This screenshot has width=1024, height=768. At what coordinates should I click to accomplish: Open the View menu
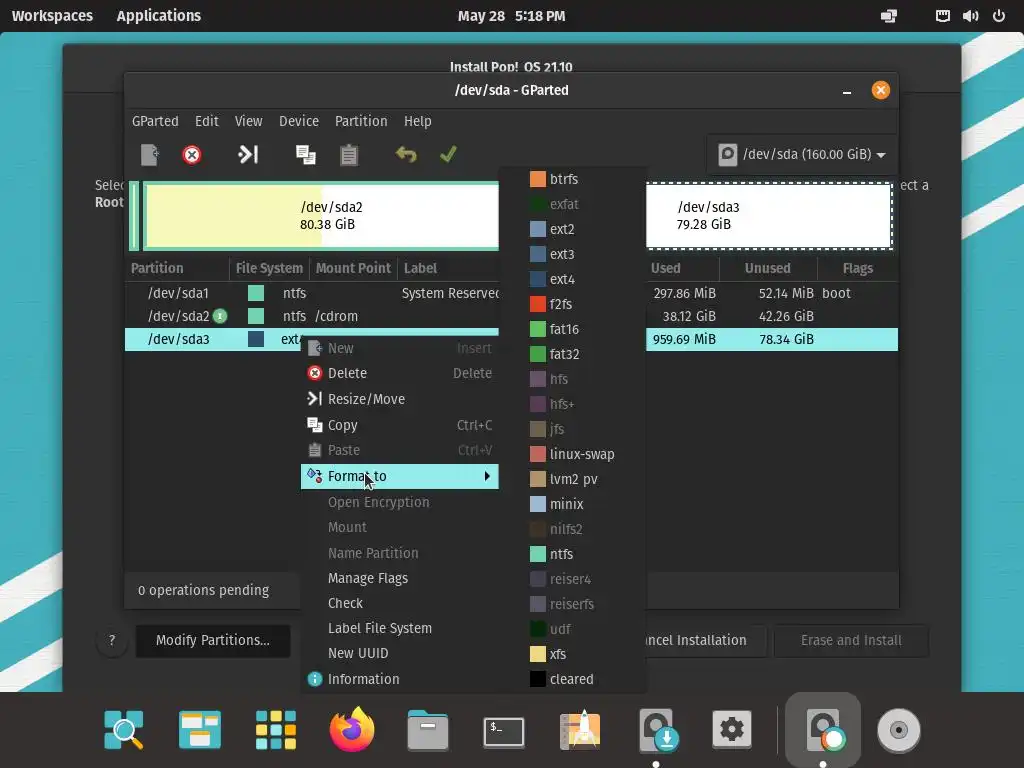coord(248,121)
